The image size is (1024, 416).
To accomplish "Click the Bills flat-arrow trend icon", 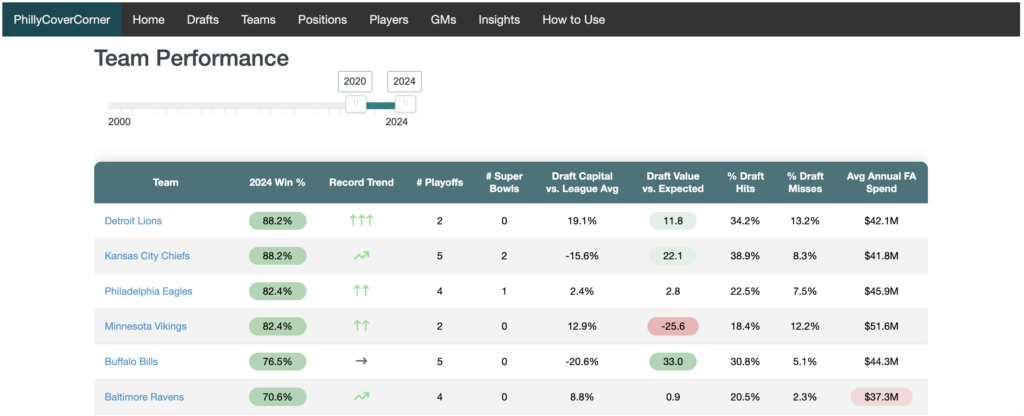I will (x=361, y=361).
